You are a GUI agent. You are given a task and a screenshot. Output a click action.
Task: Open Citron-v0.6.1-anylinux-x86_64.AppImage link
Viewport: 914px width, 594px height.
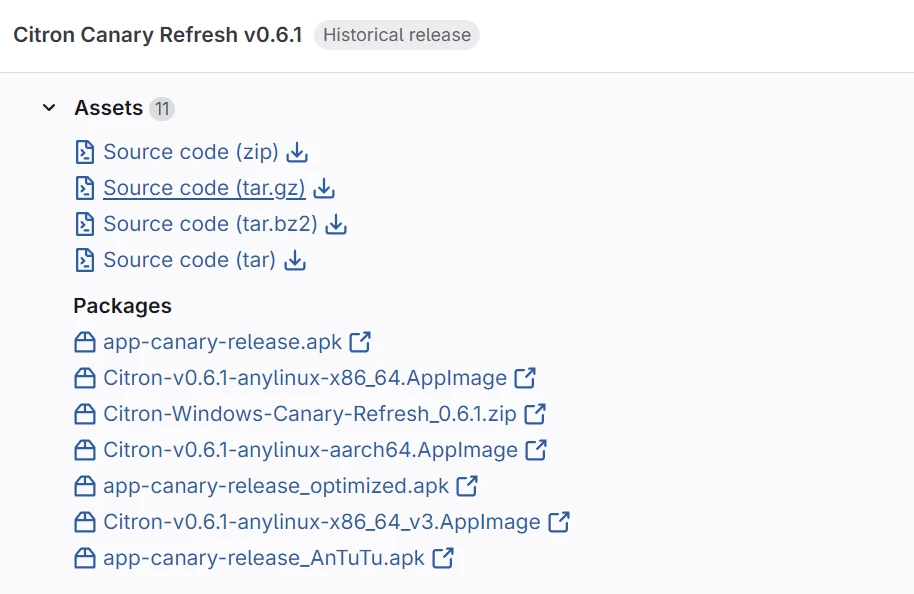[x=305, y=378]
